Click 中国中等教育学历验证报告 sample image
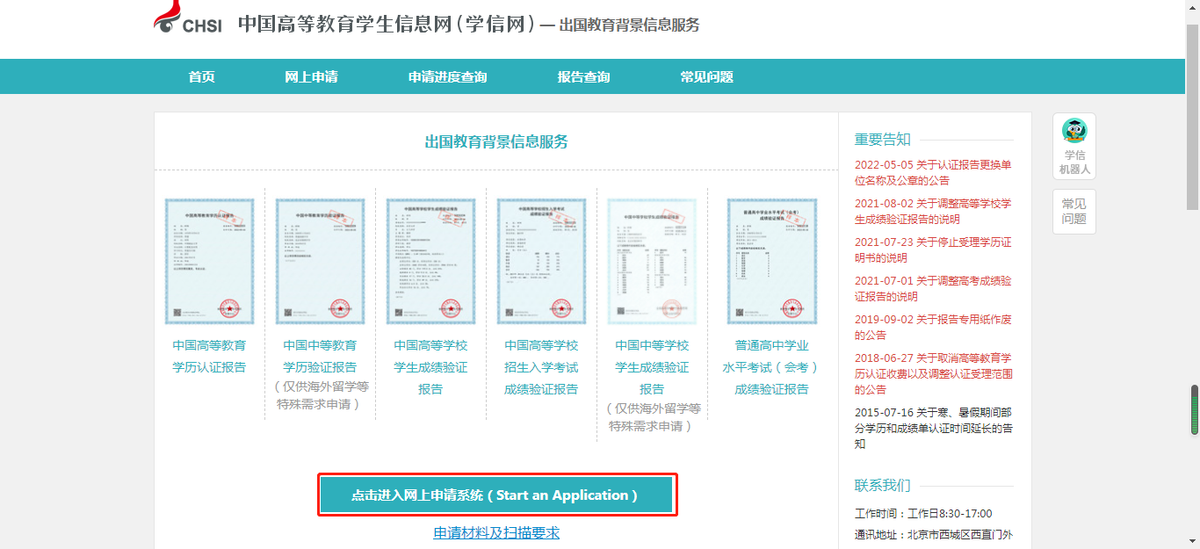 pos(320,260)
